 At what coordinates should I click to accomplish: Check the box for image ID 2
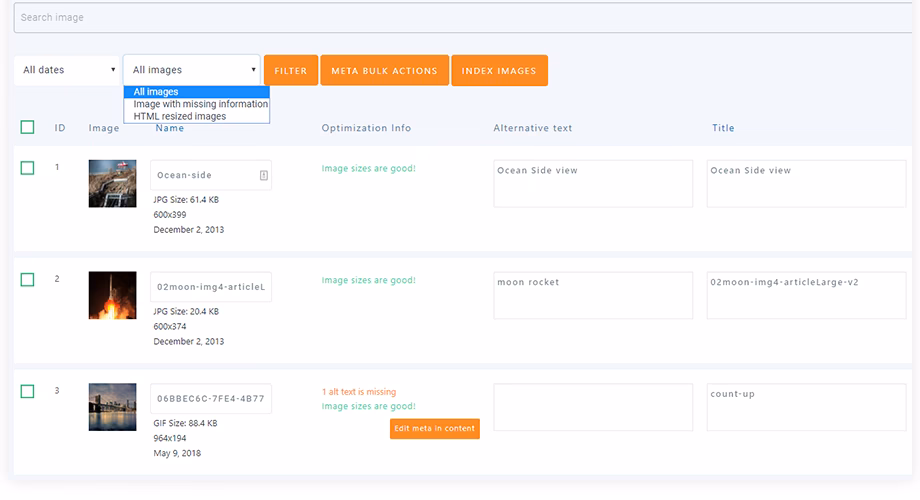[x=27, y=280]
